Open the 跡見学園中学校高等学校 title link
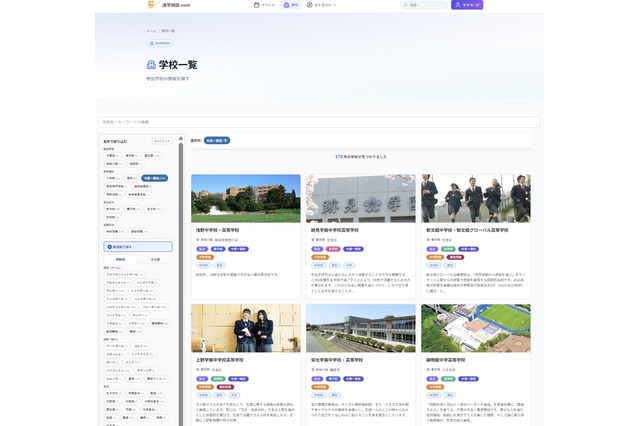Screen dimensions: 640x426 coord(335,230)
